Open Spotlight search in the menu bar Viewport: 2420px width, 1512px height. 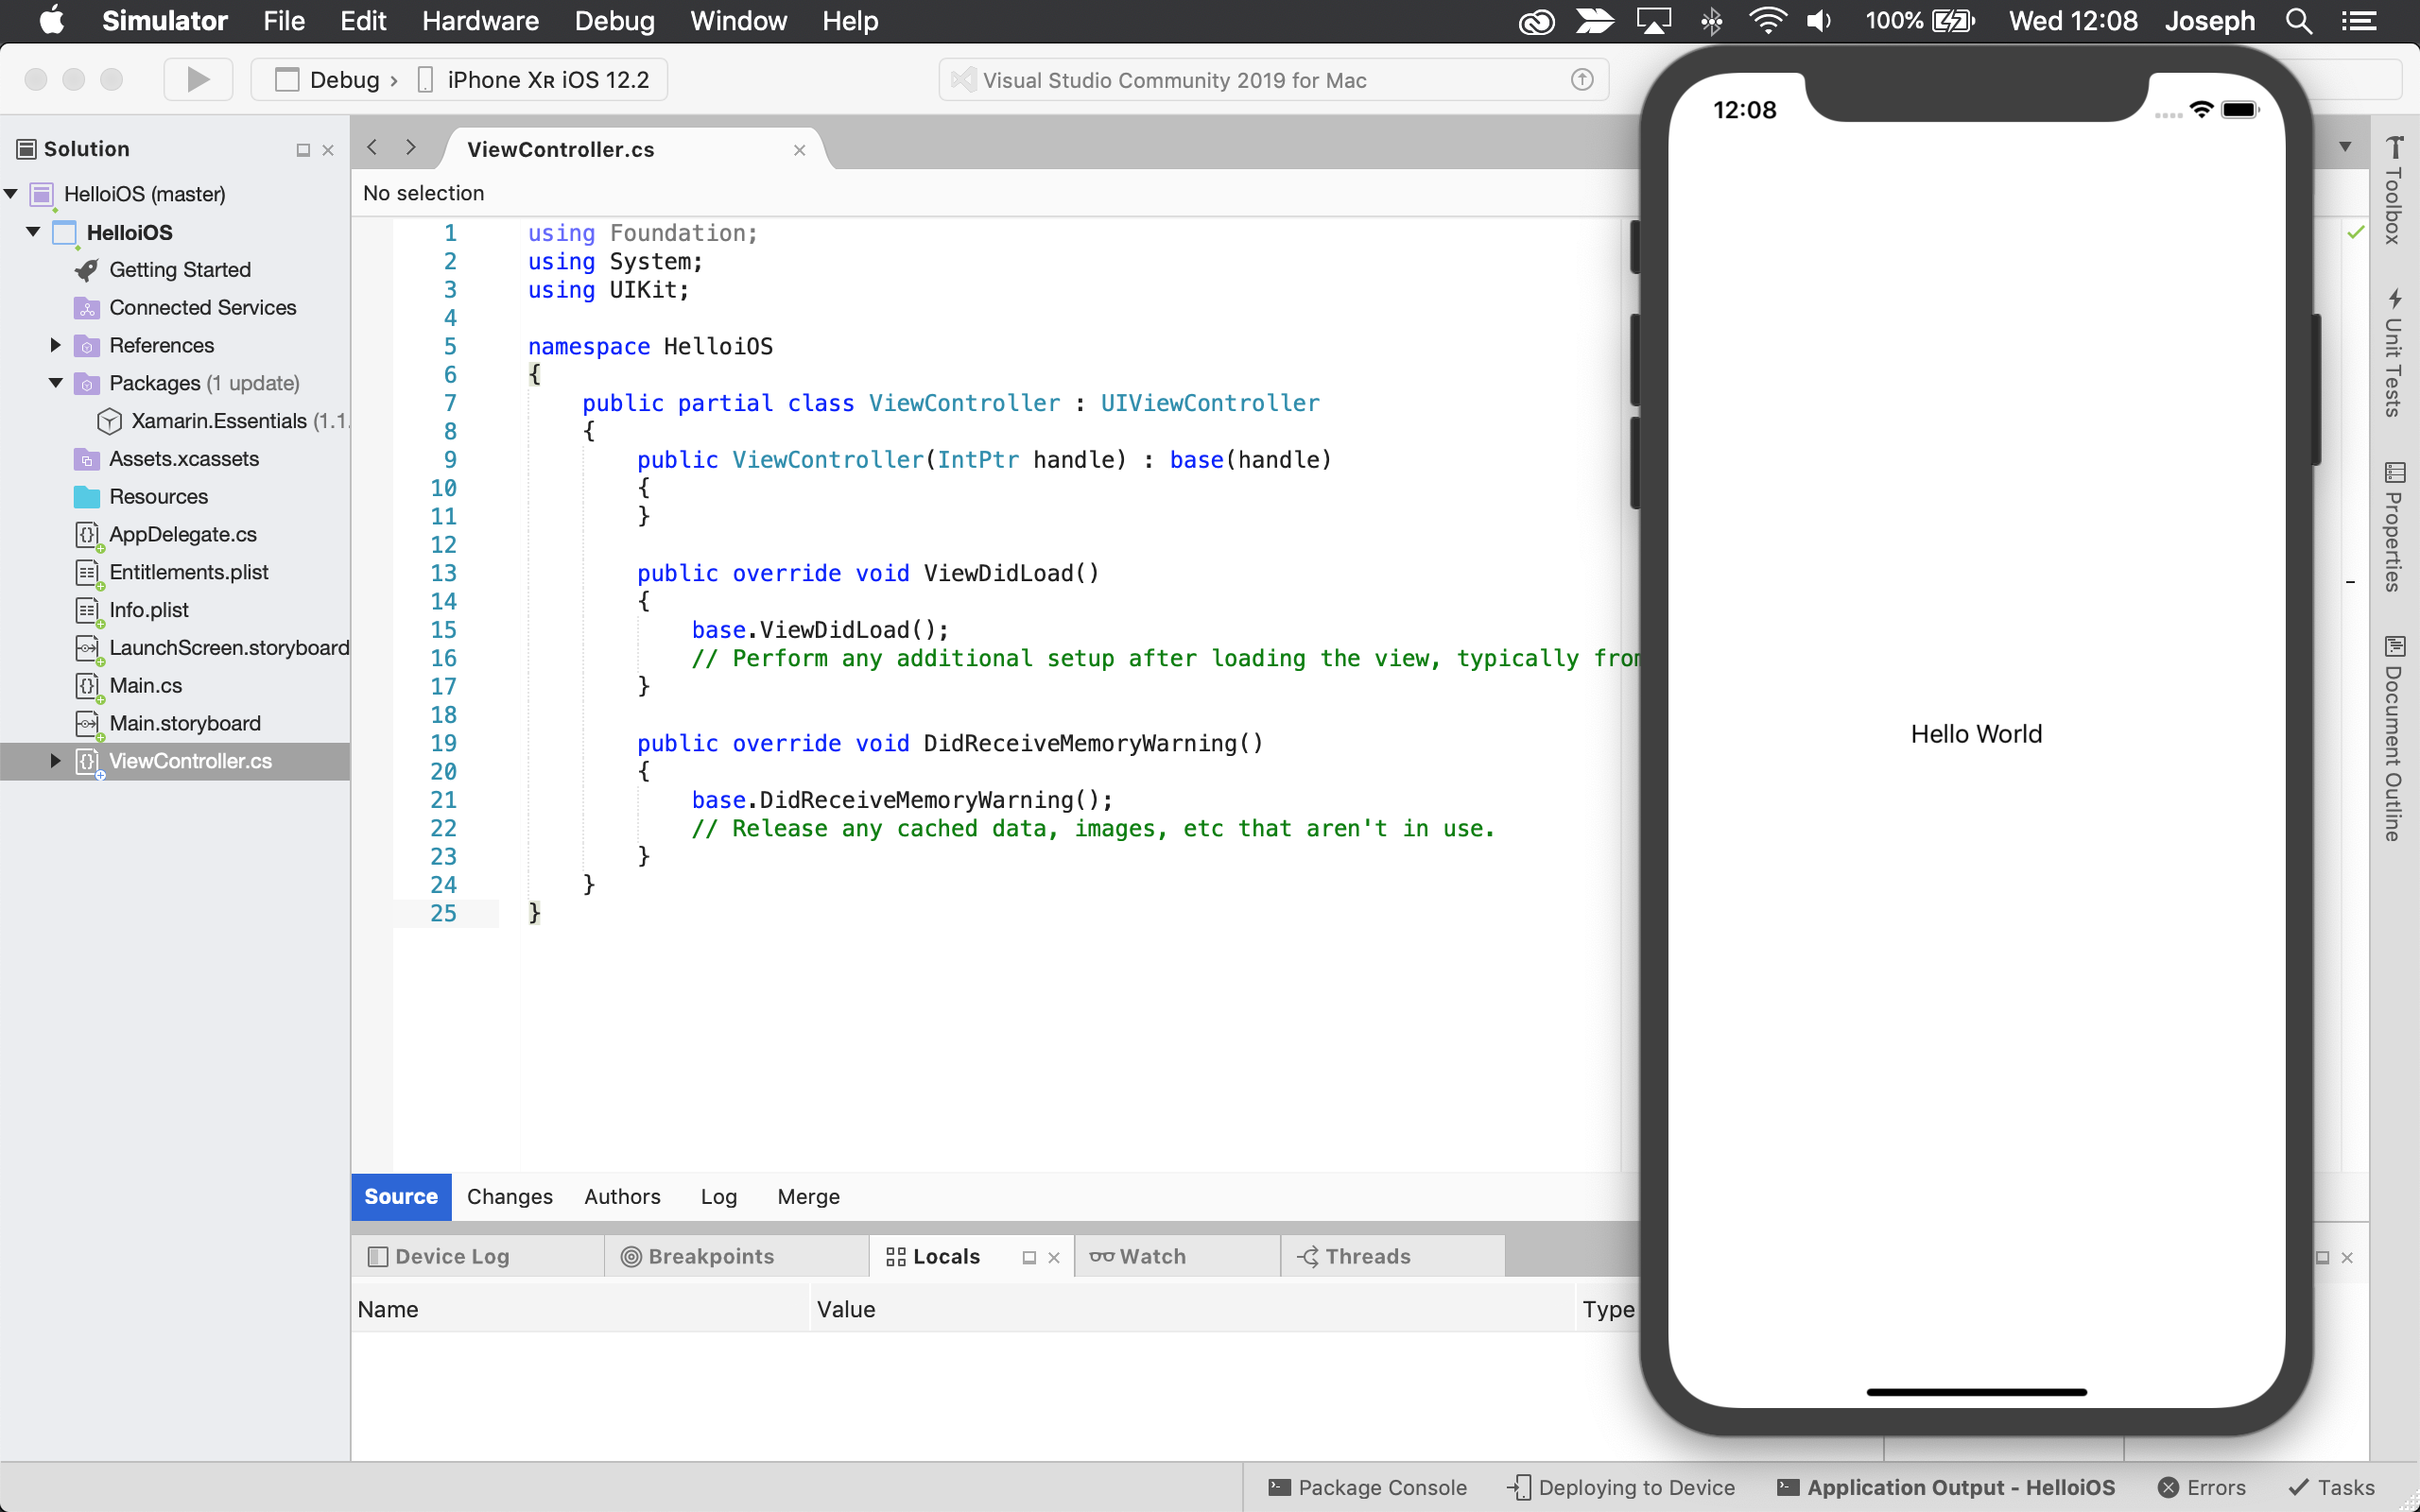[x=2299, y=21]
